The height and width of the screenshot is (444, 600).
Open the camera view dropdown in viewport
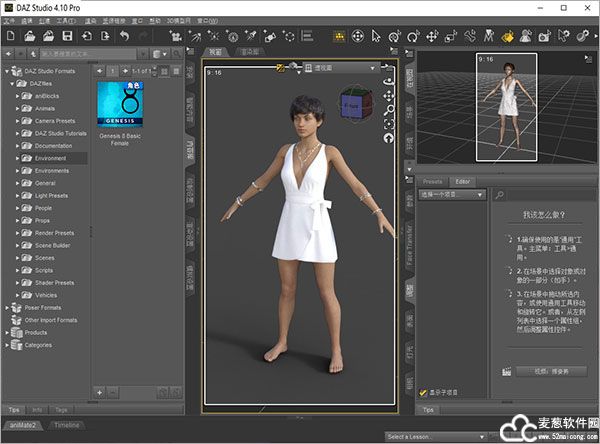click(x=340, y=68)
